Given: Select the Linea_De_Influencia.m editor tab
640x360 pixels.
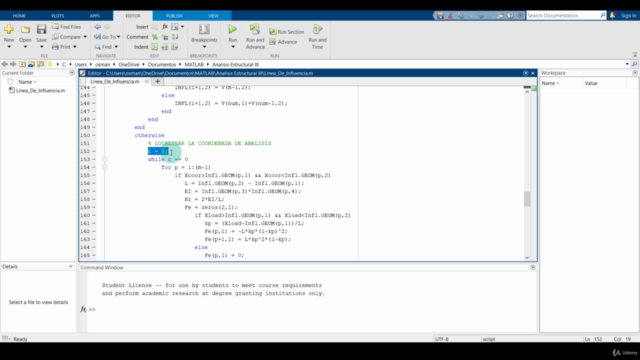Looking at the screenshot, I should coord(115,81).
